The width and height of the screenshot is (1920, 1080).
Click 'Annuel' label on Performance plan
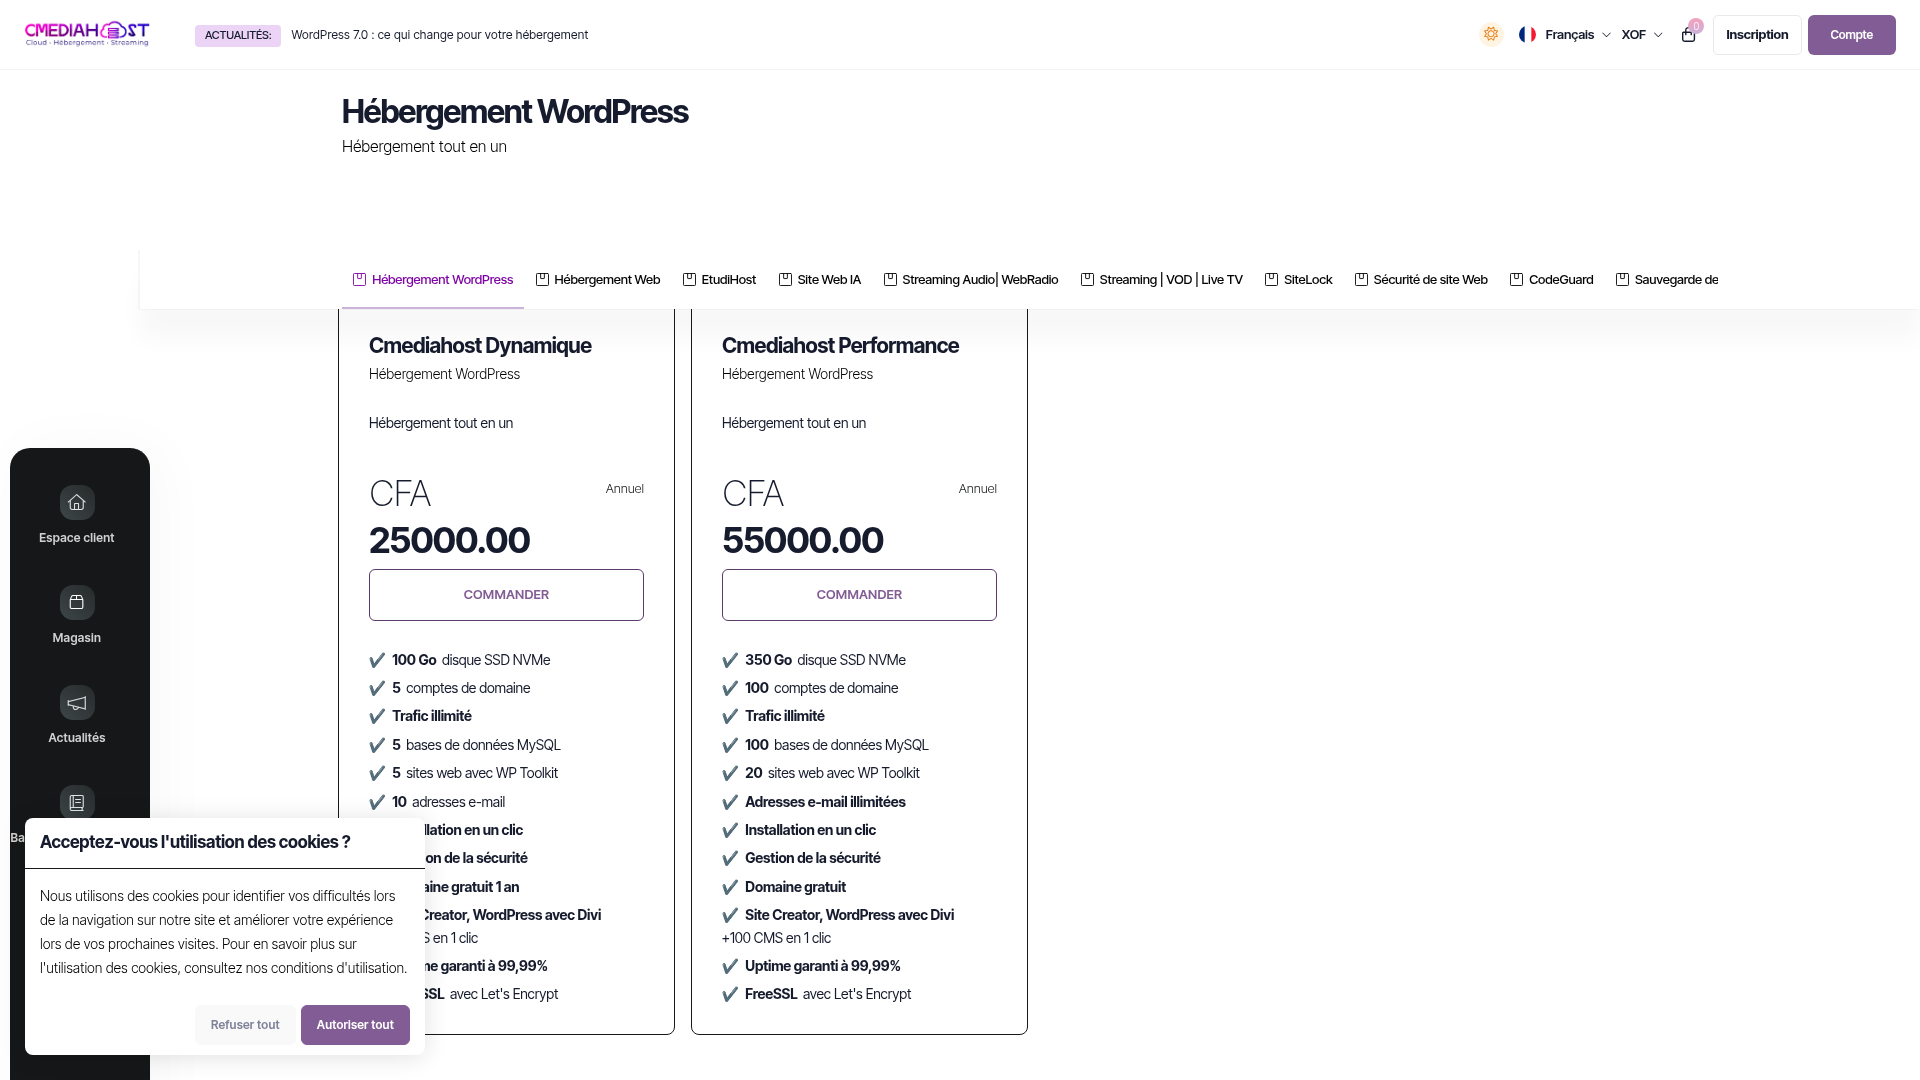point(978,489)
